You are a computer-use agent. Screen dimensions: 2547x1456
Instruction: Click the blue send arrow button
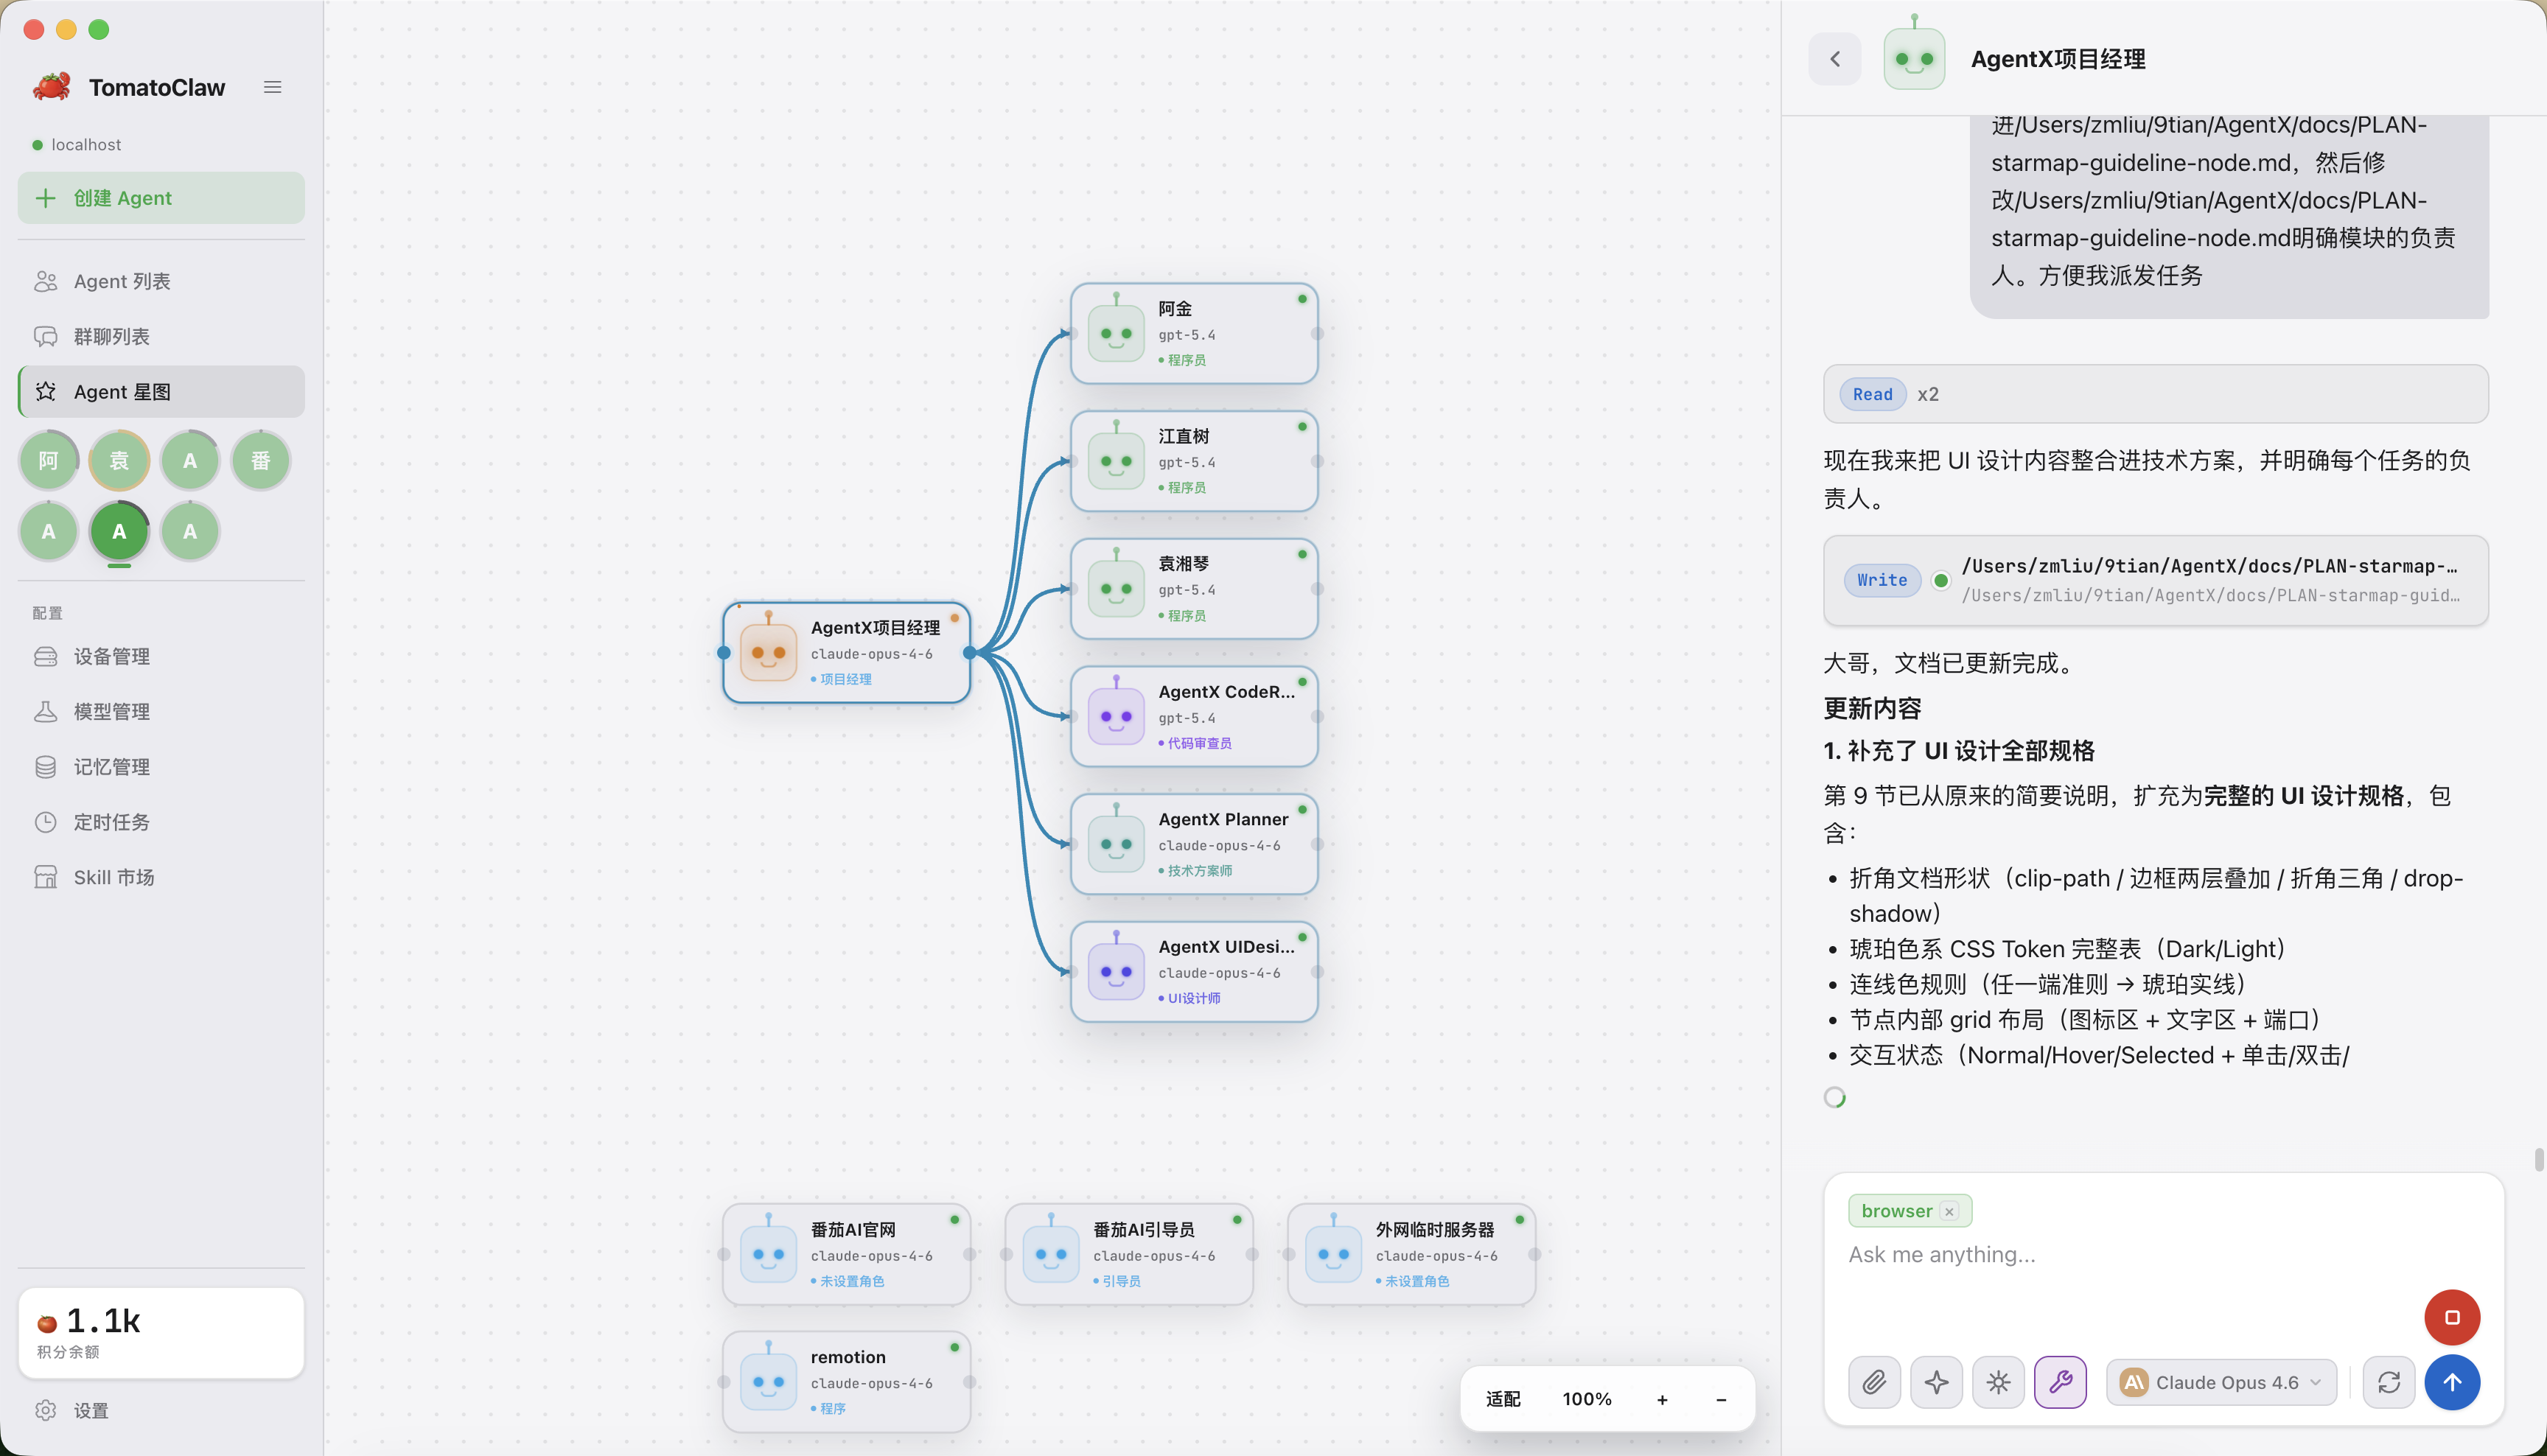click(2452, 1382)
